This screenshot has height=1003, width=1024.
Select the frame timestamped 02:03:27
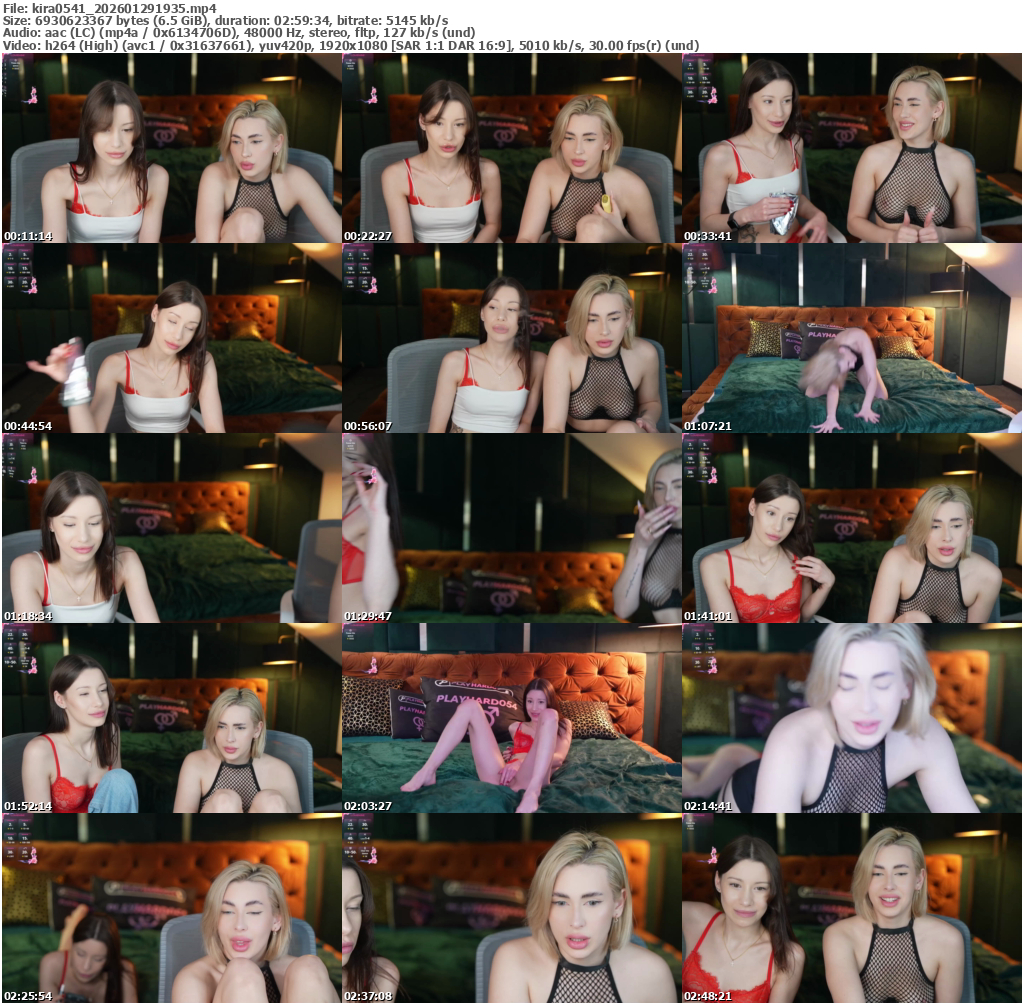[511, 718]
